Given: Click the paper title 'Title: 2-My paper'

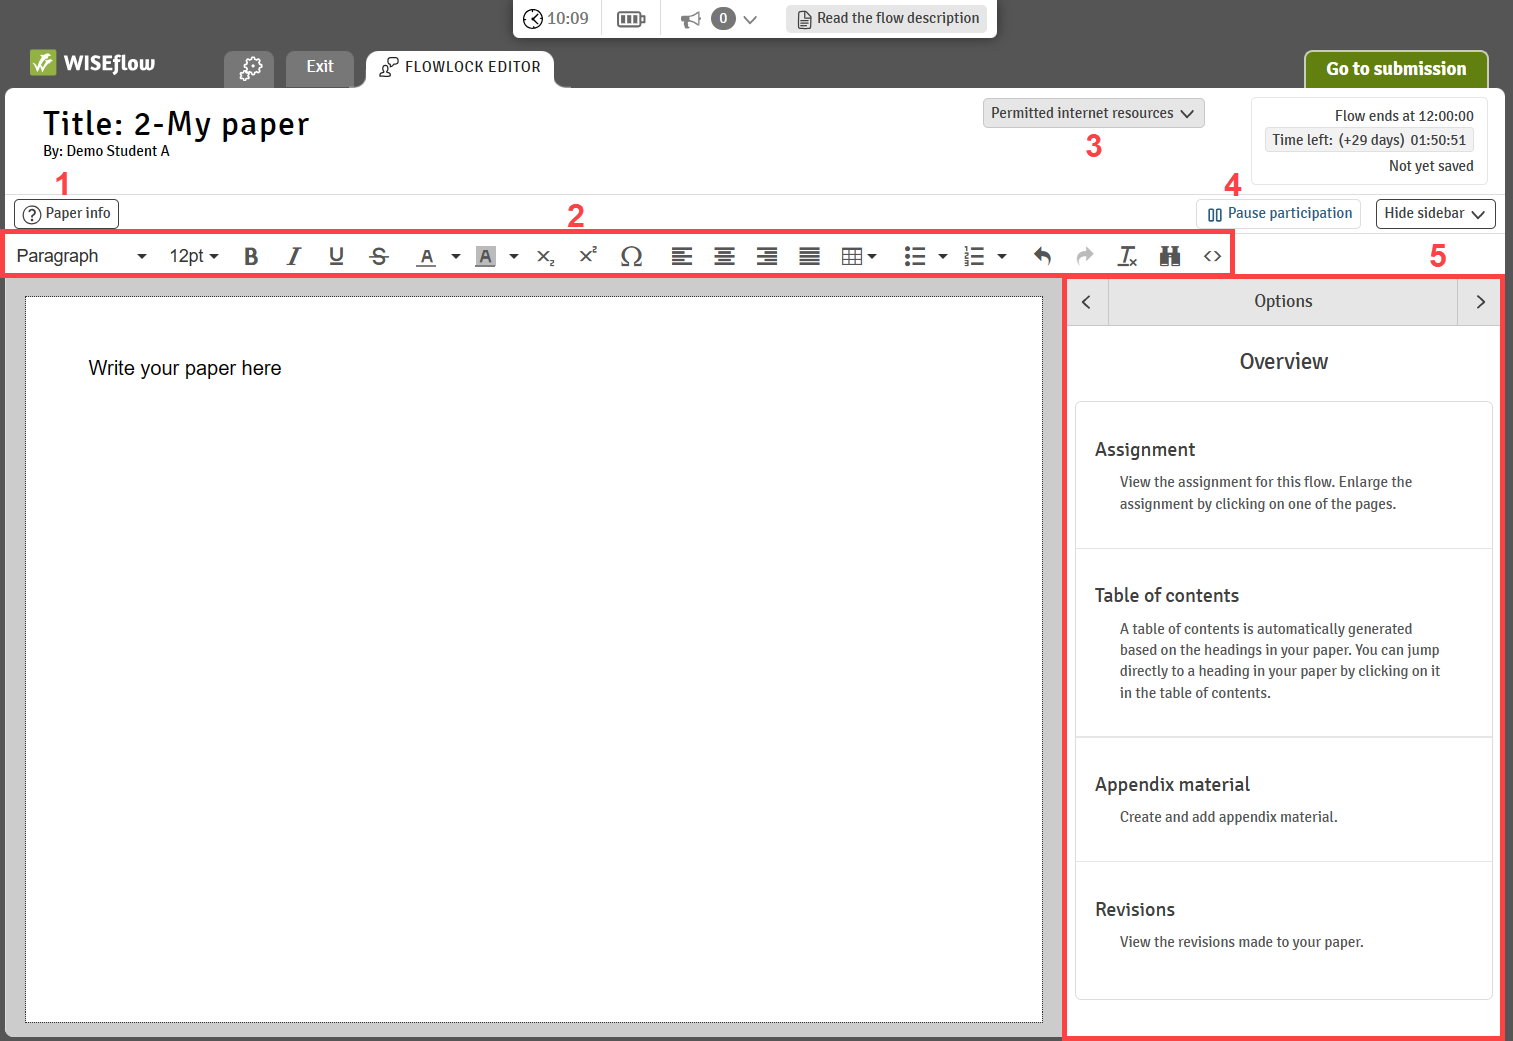Looking at the screenshot, I should coord(176,123).
